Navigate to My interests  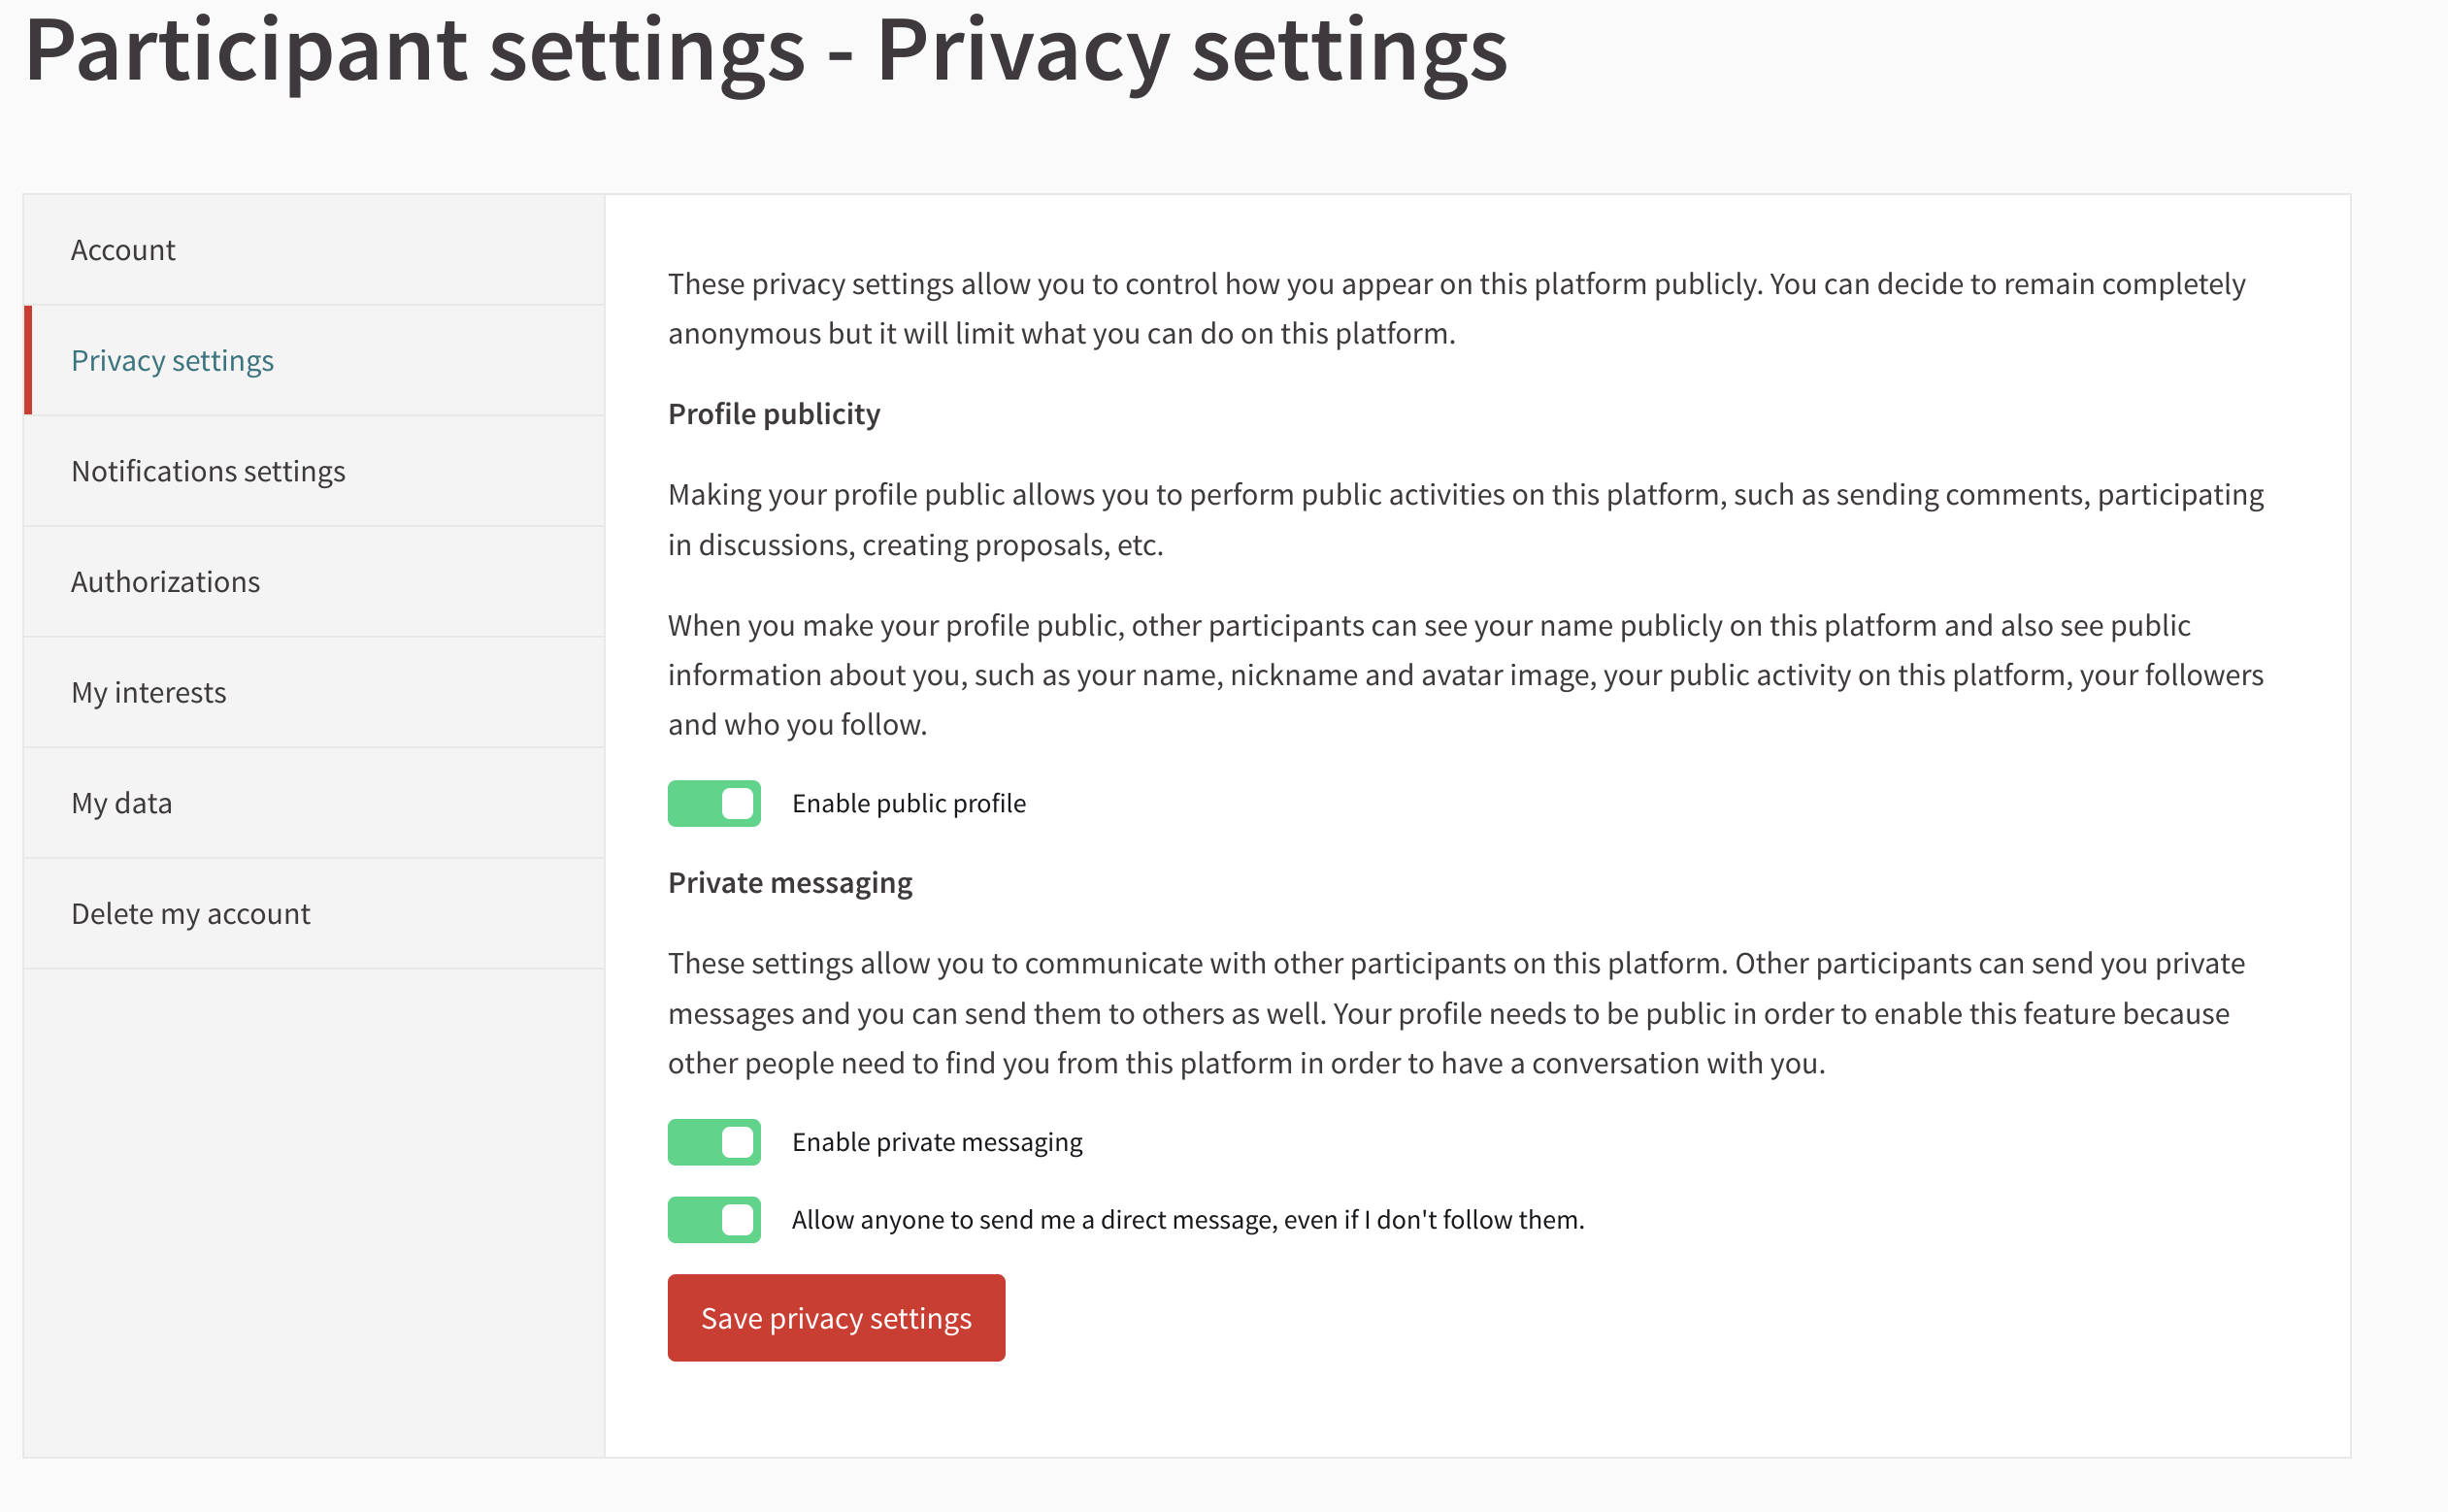click(x=148, y=691)
